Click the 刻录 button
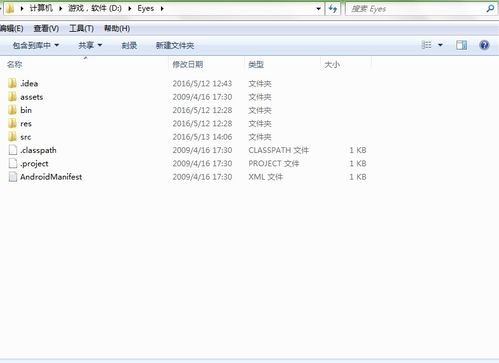This screenshot has width=499, height=363. click(x=129, y=45)
